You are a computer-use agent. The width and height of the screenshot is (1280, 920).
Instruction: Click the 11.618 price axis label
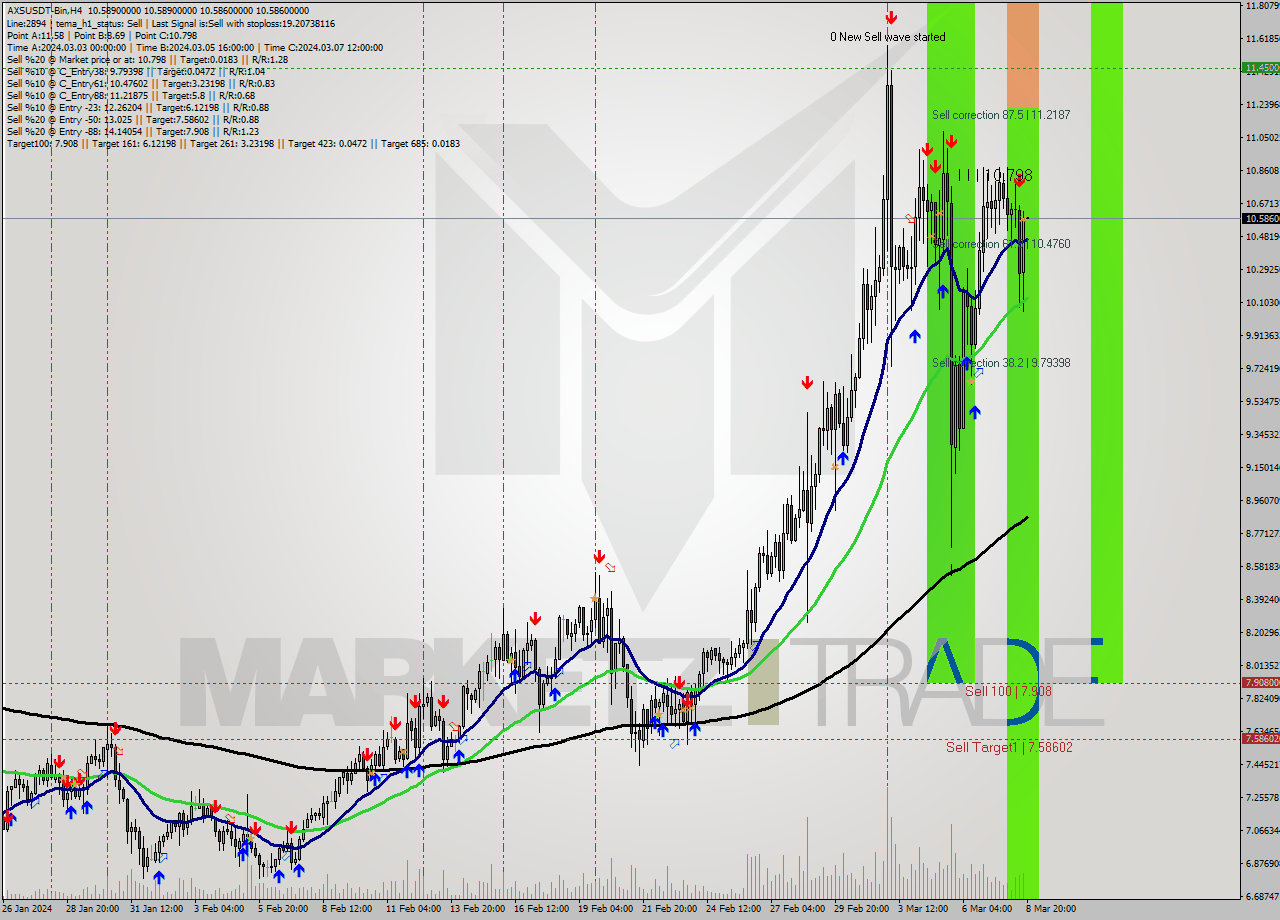pyautogui.click(x=1262, y=38)
